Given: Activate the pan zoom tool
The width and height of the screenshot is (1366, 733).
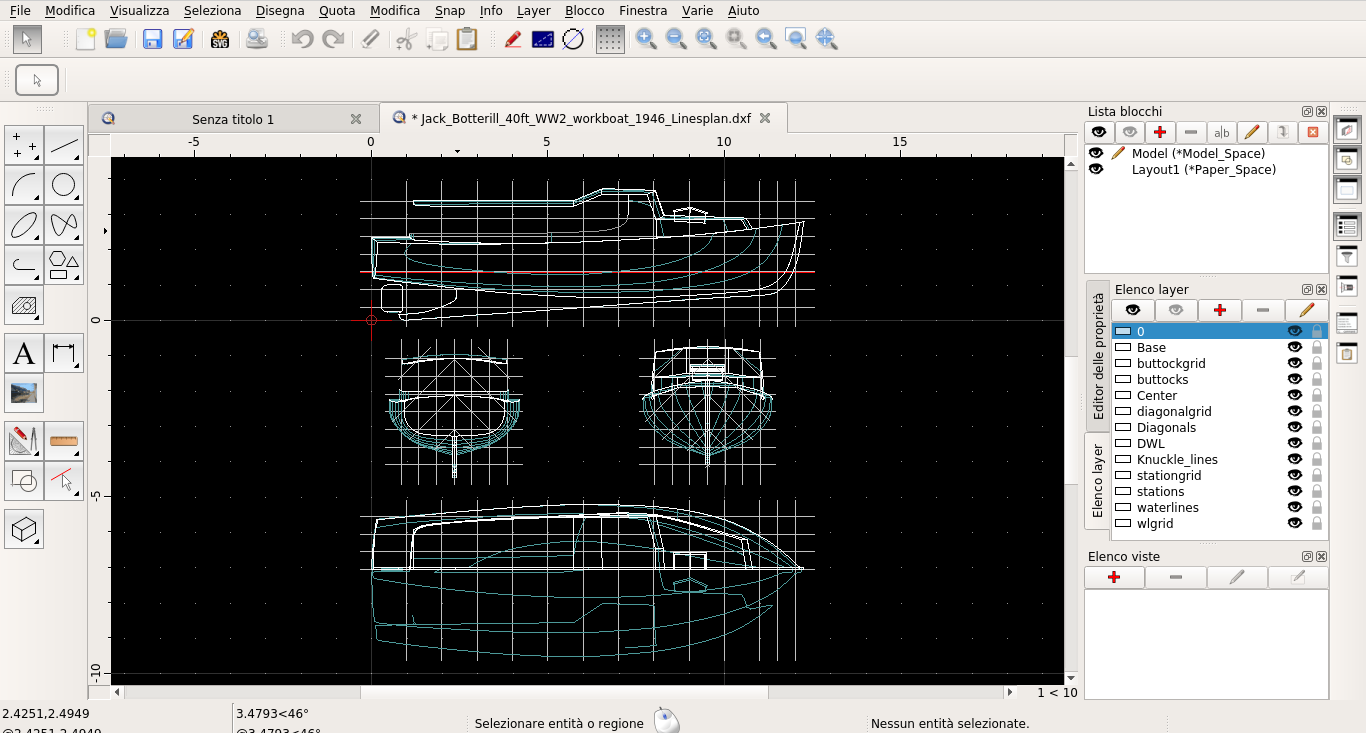Looking at the screenshot, I should tap(826, 39).
